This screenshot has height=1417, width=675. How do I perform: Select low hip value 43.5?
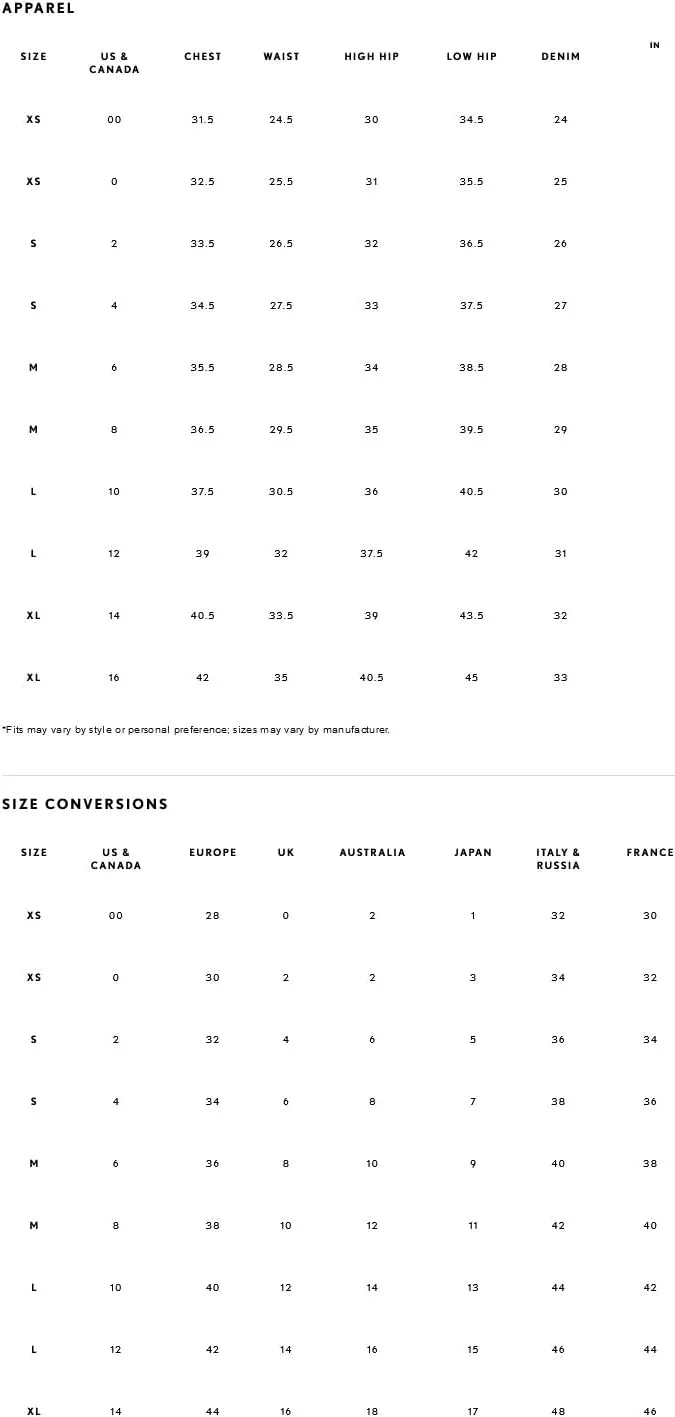(472, 616)
